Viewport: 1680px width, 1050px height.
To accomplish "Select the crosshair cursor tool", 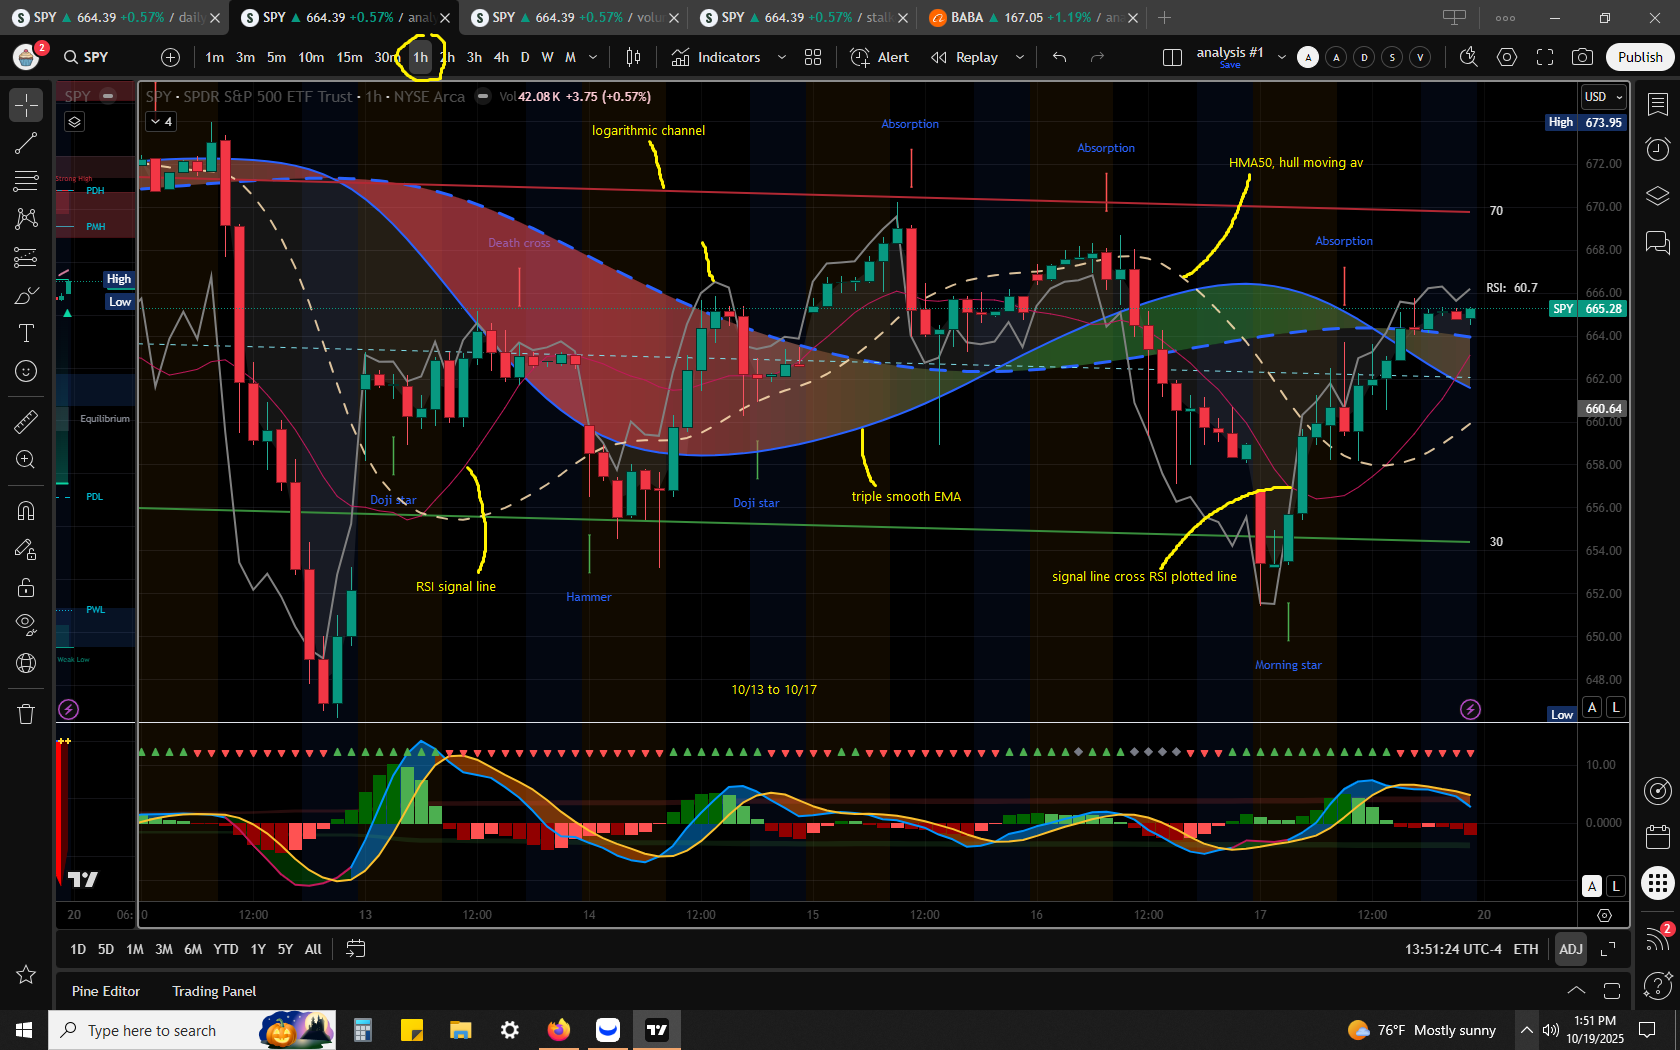I will [26, 105].
